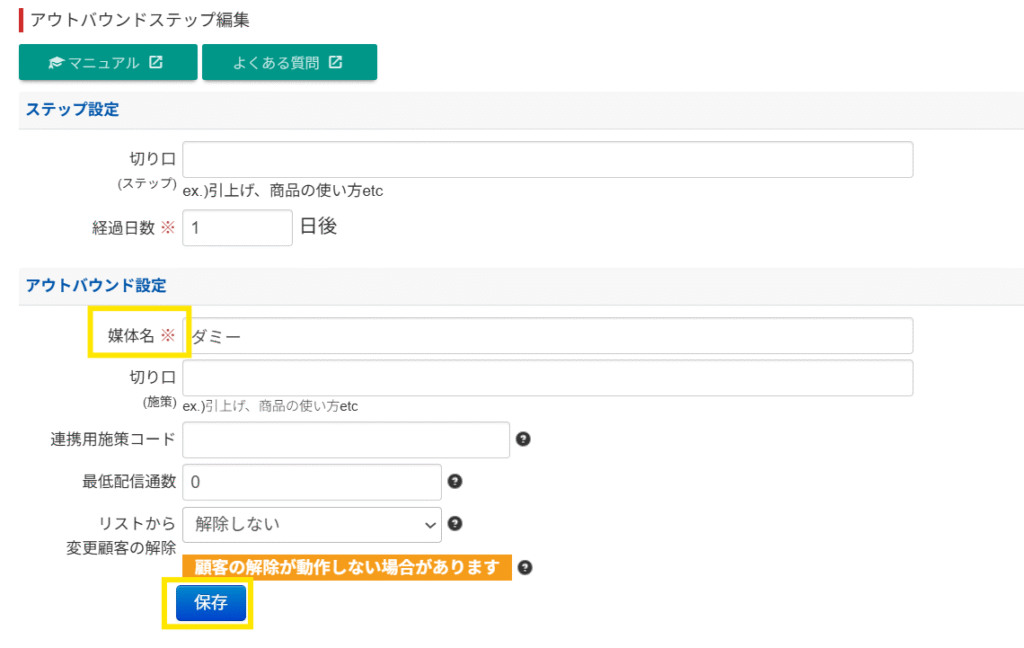Screen dimensions: 1024x648
Task: Select the 媒体名 field containing ダミー
Action: 547,336
